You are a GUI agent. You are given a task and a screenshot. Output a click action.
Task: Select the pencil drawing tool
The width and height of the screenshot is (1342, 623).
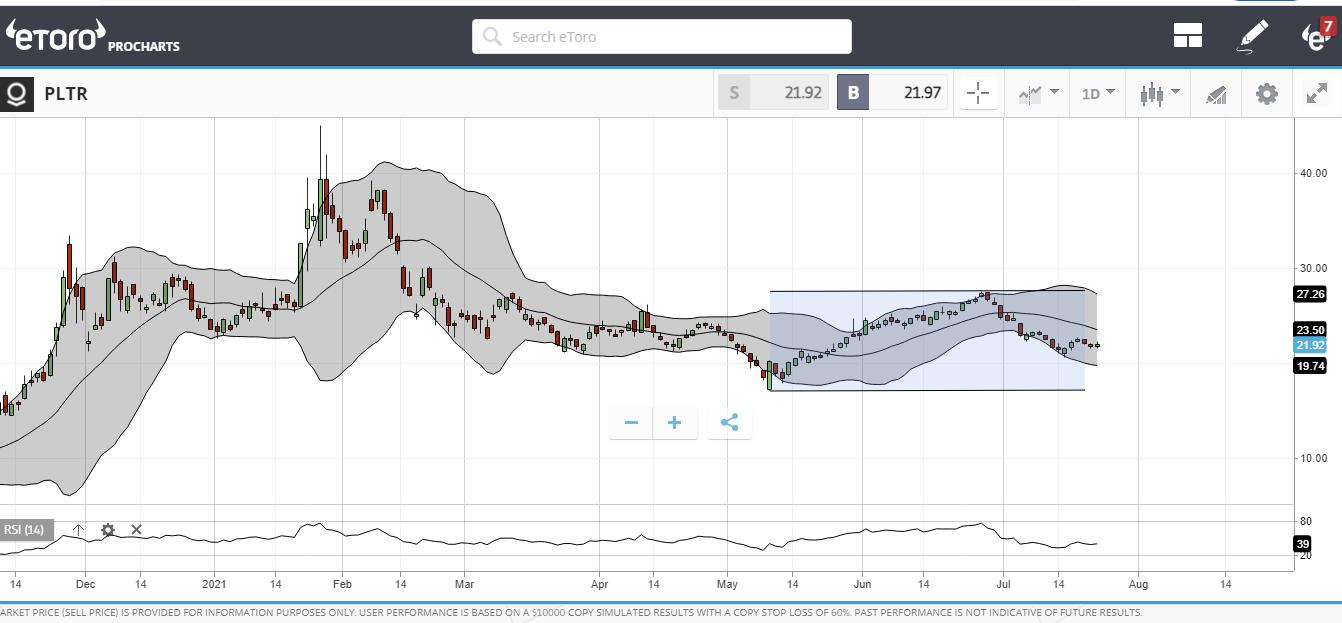[1251, 36]
